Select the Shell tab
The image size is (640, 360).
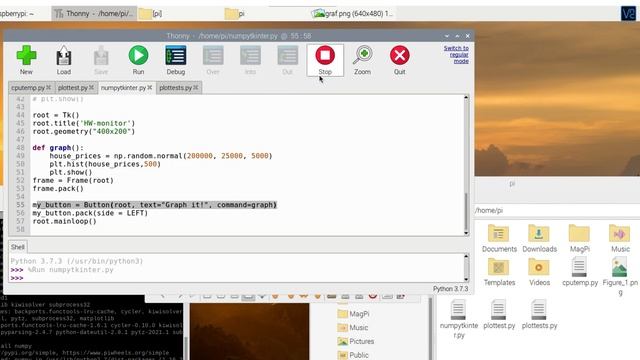(x=18, y=247)
